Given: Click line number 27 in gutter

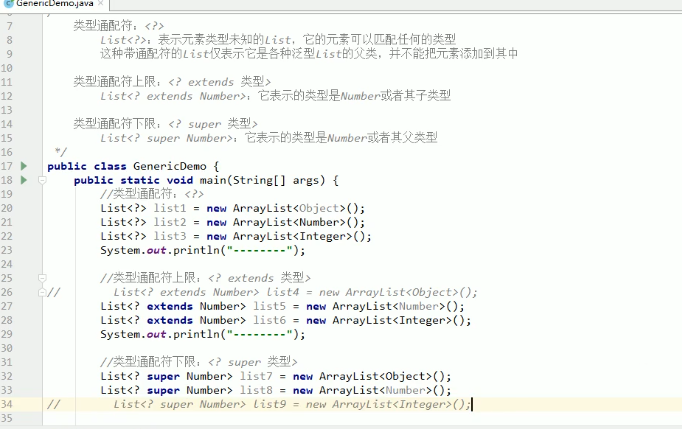Looking at the screenshot, I should tap(7, 306).
